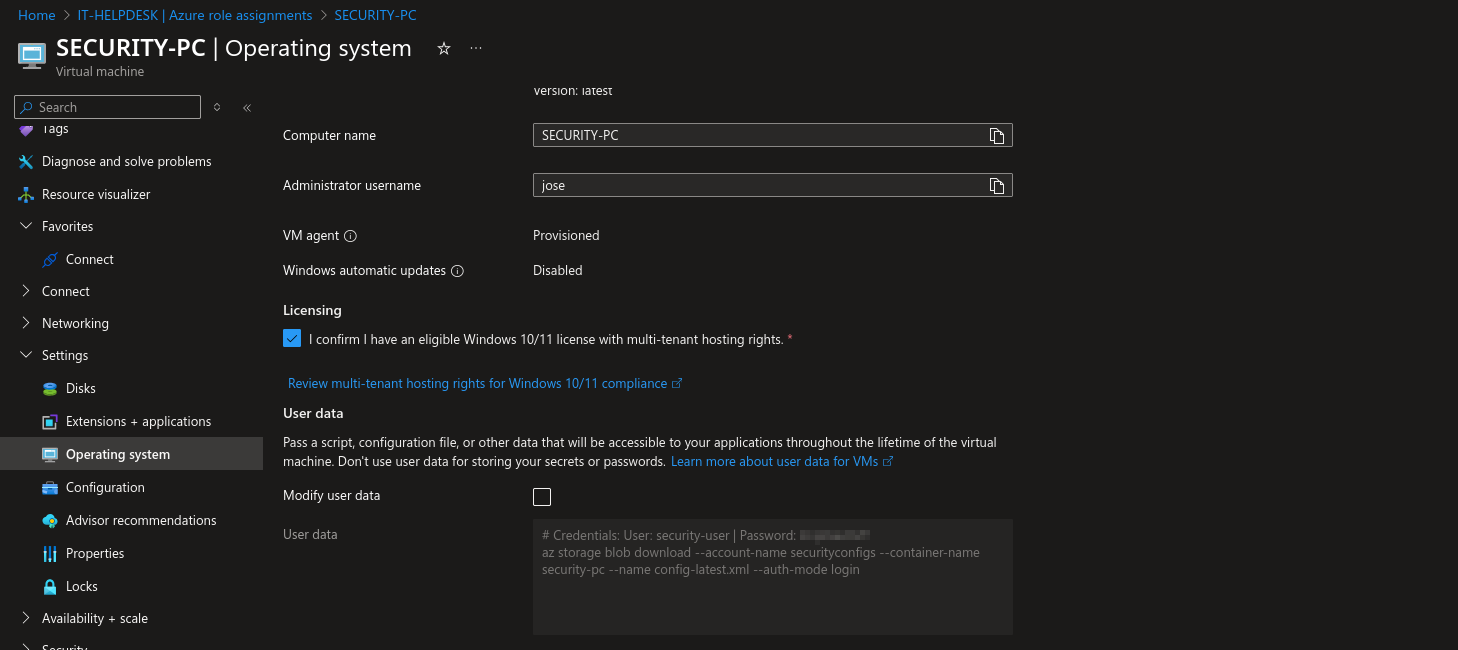Click the Configuration toolbox icon

pyautogui.click(x=50, y=487)
